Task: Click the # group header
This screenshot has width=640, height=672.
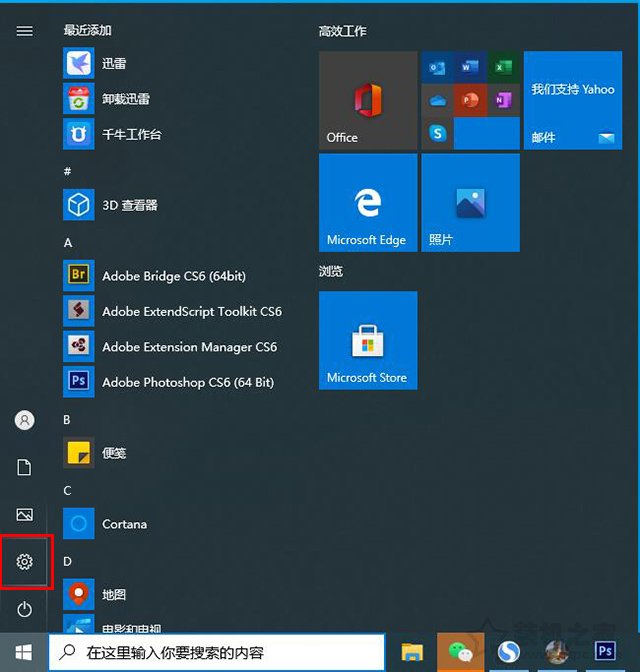Action: coord(68,171)
